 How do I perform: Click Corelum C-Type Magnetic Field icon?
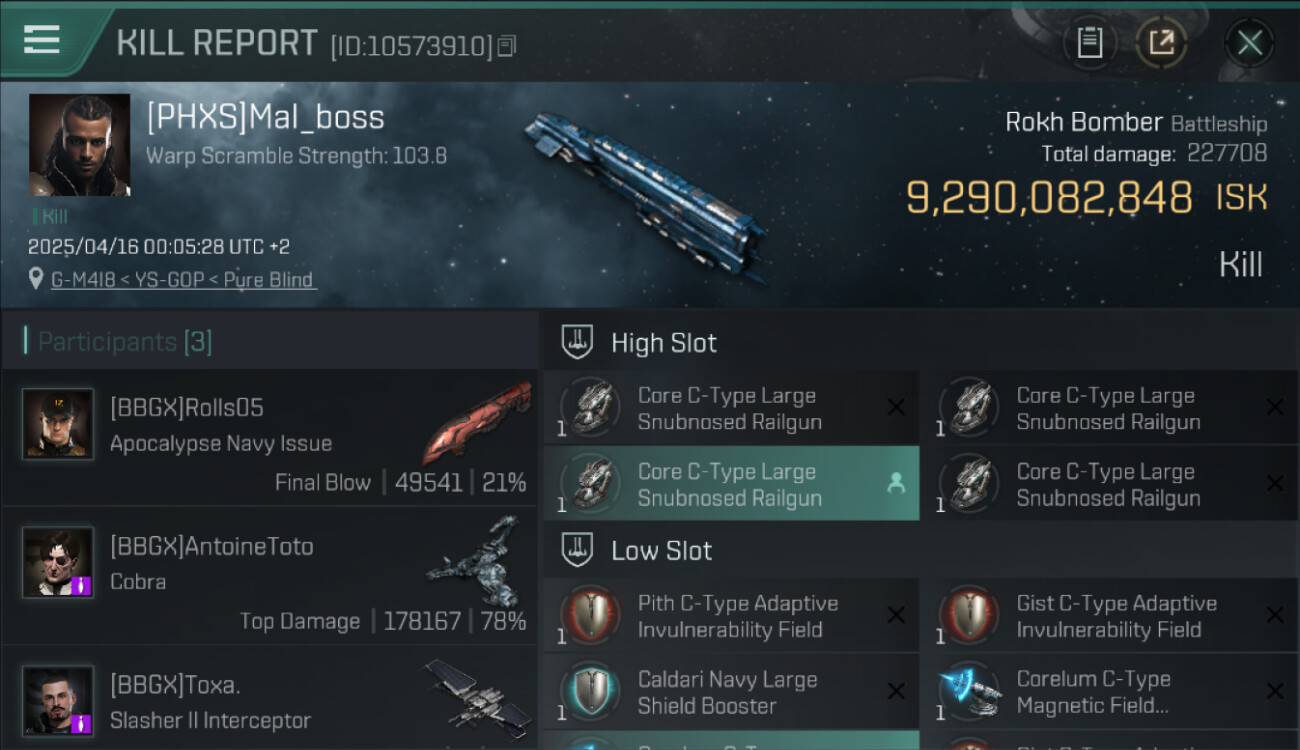pos(967,692)
